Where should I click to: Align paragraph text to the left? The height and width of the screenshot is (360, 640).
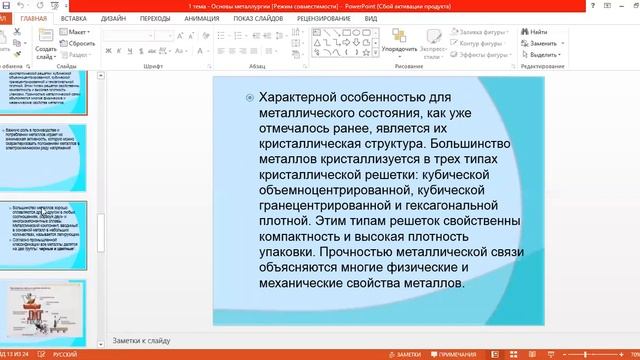coord(221,51)
